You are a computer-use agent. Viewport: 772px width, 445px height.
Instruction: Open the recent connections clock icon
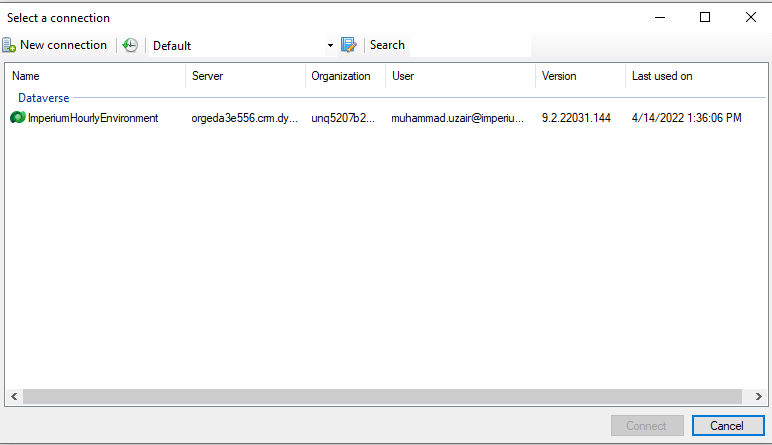click(x=130, y=45)
